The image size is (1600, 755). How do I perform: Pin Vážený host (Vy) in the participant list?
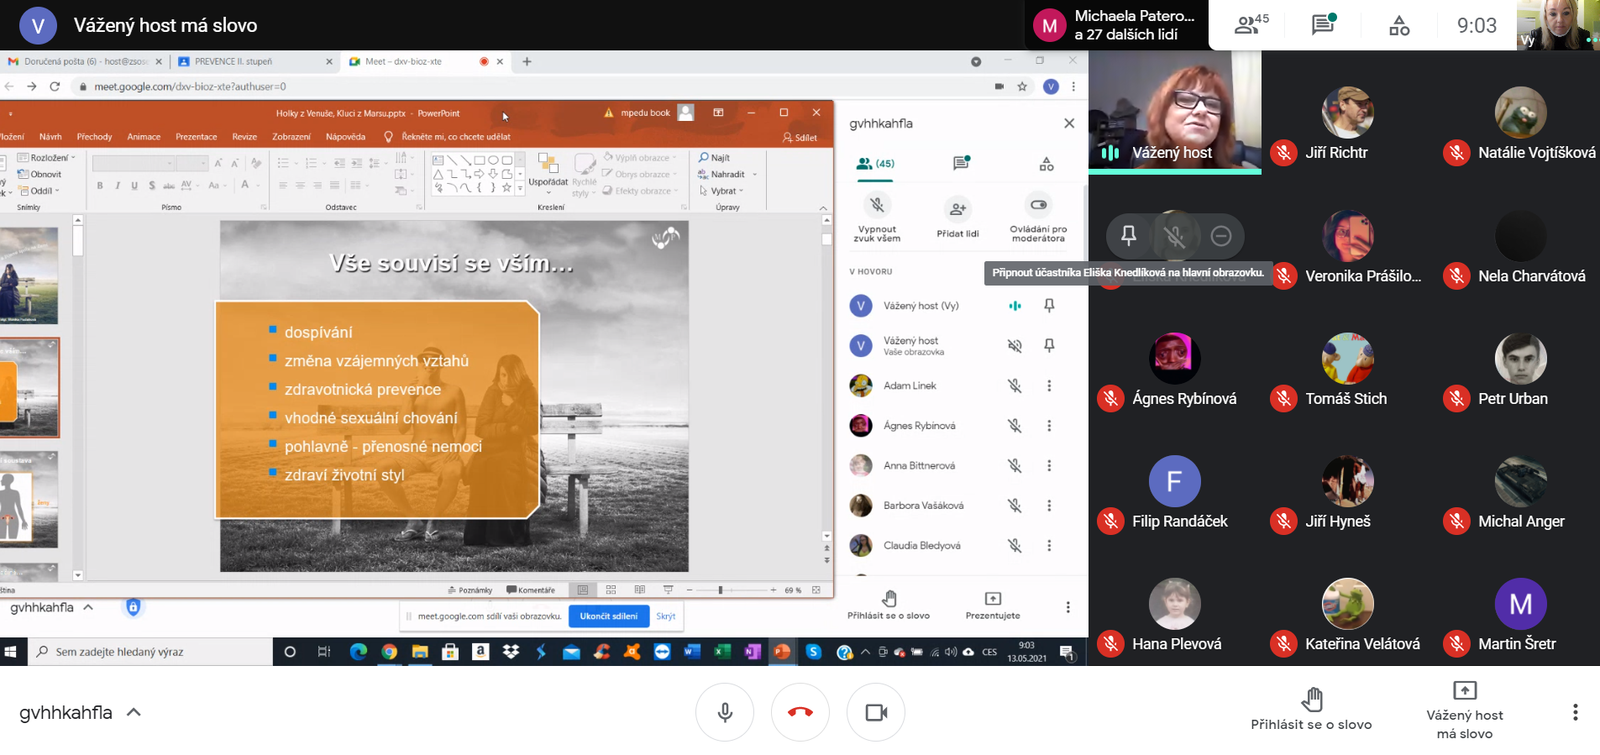[x=1049, y=305]
